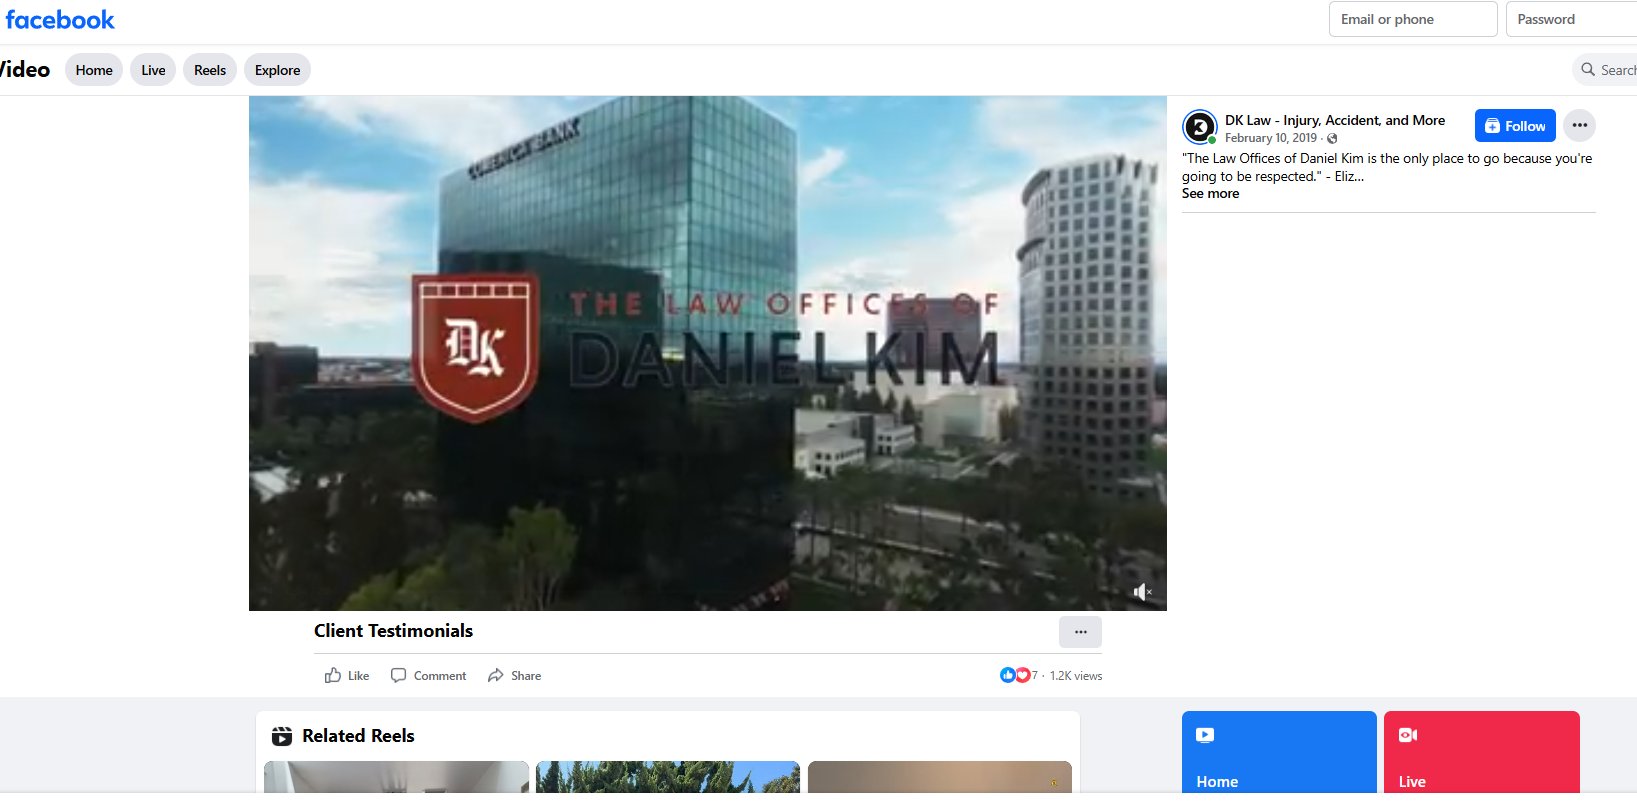Play the Law Offices of Daniel Kim video
The height and width of the screenshot is (807, 1637).
(x=708, y=353)
